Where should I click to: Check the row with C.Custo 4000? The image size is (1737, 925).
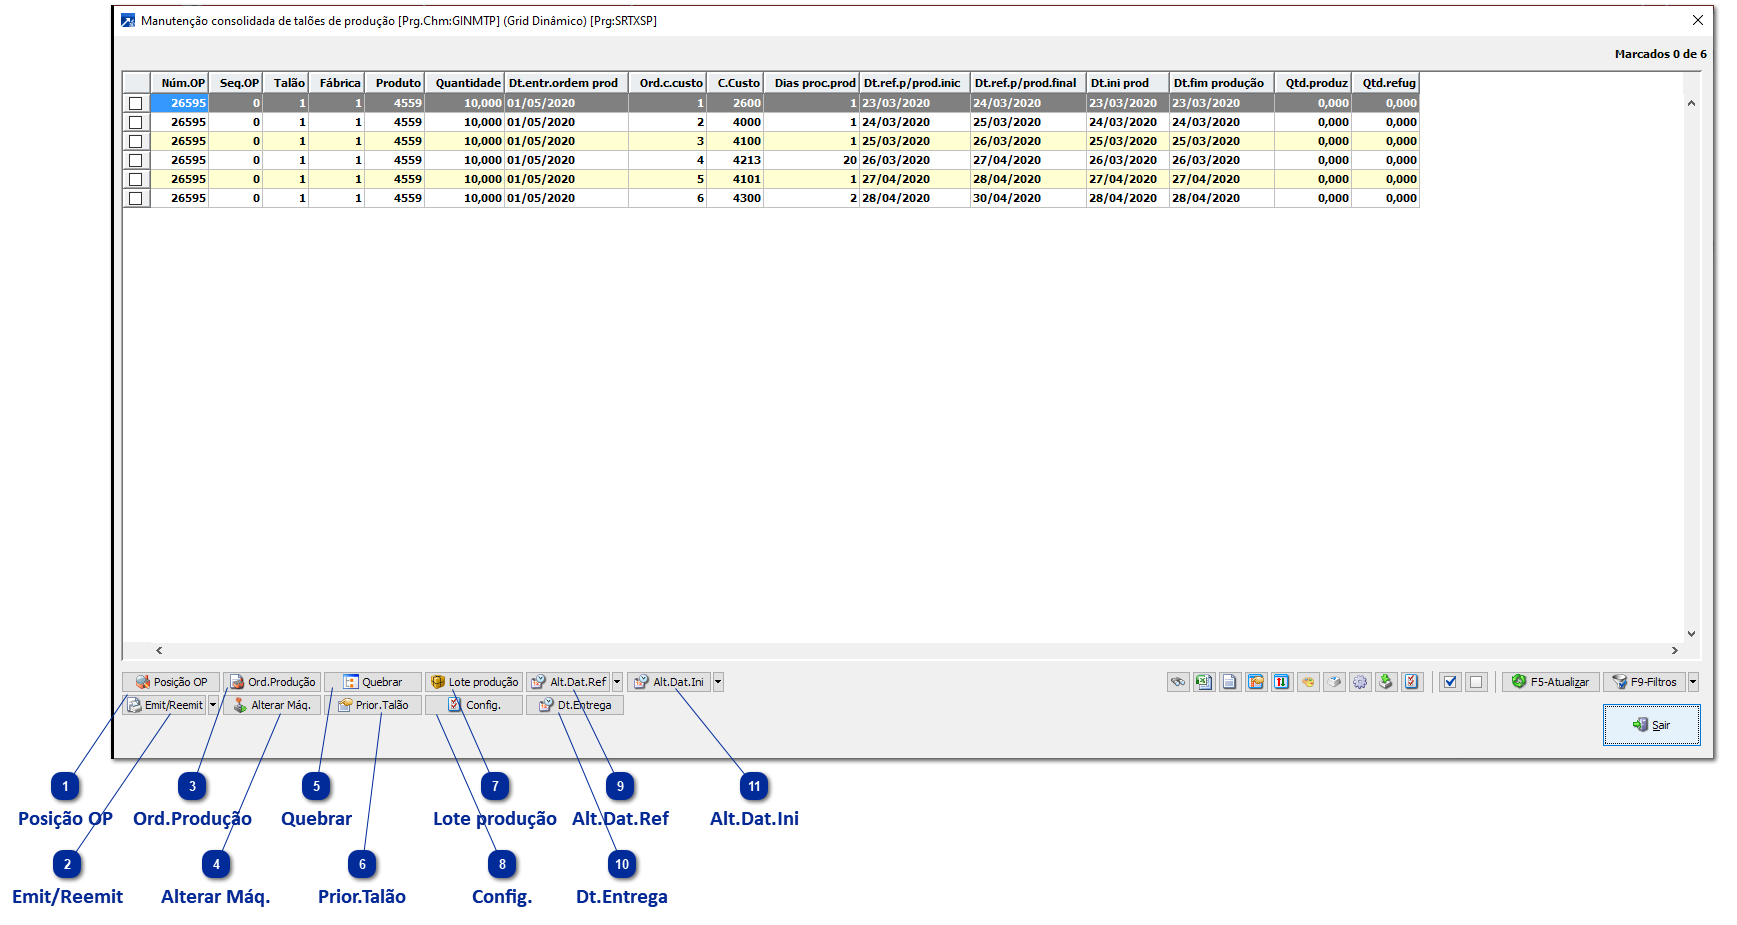pyautogui.click(x=136, y=122)
